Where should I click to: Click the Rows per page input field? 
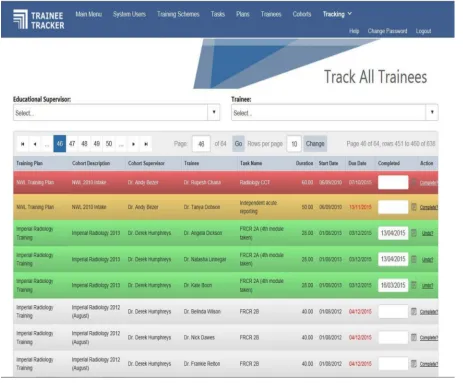pyautogui.click(x=294, y=144)
